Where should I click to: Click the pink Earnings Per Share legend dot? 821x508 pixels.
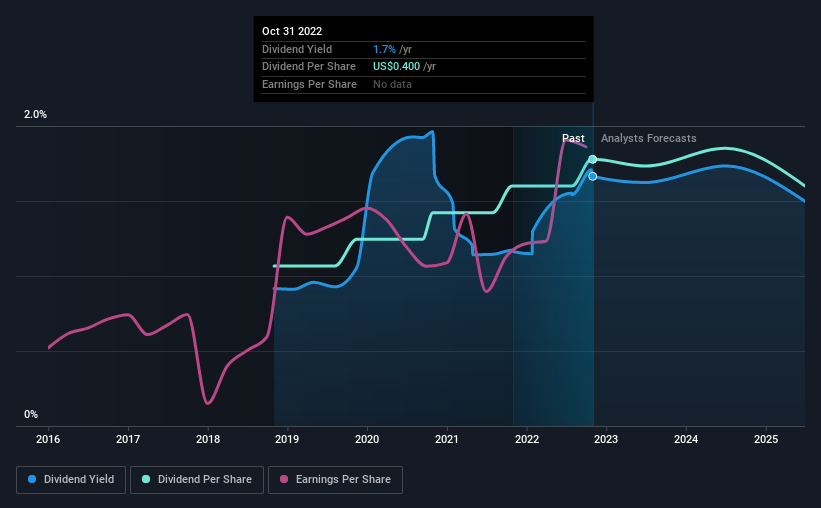click(284, 479)
